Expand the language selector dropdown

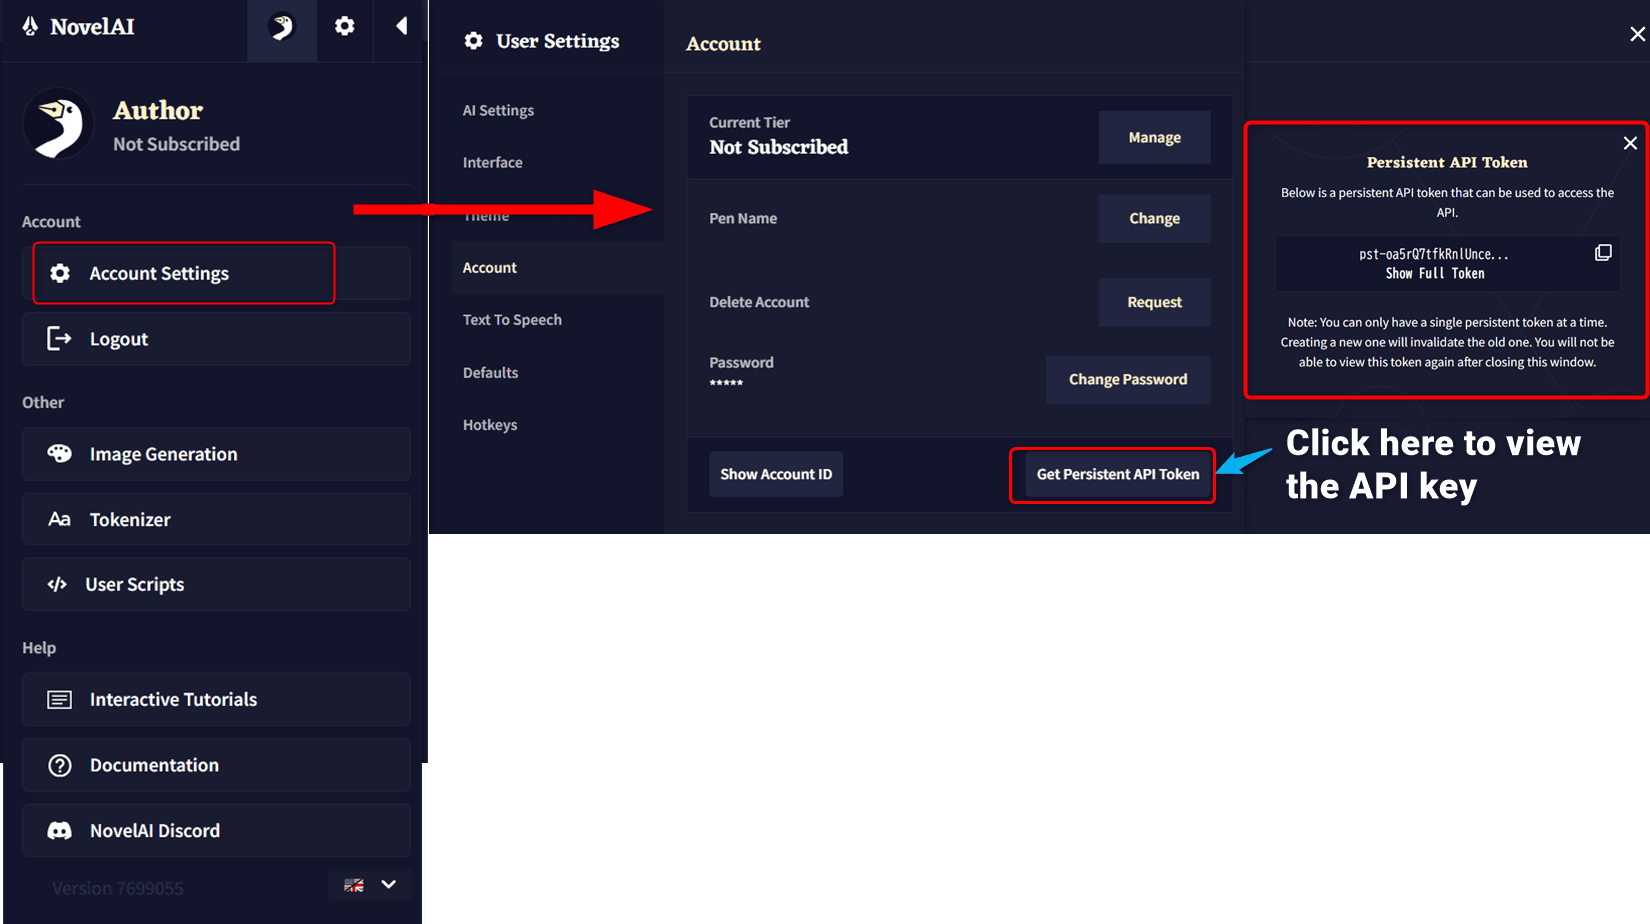pyautogui.click(x=389, y=884)
